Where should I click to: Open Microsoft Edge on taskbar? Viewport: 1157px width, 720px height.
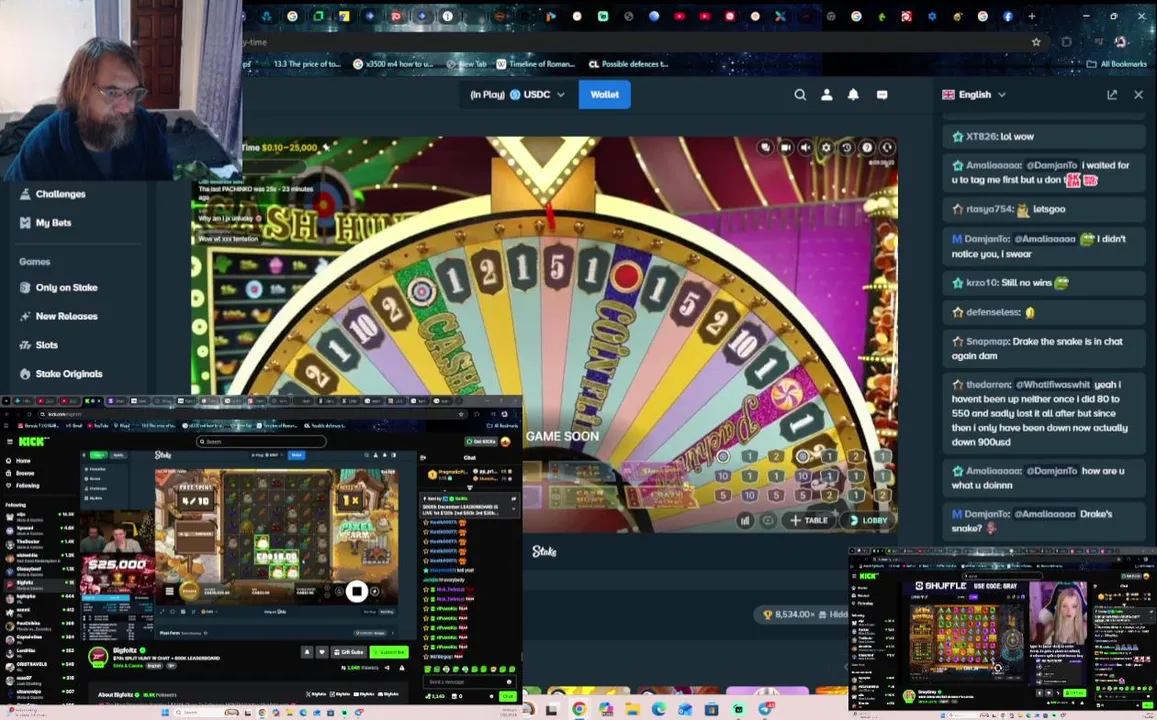659,710
